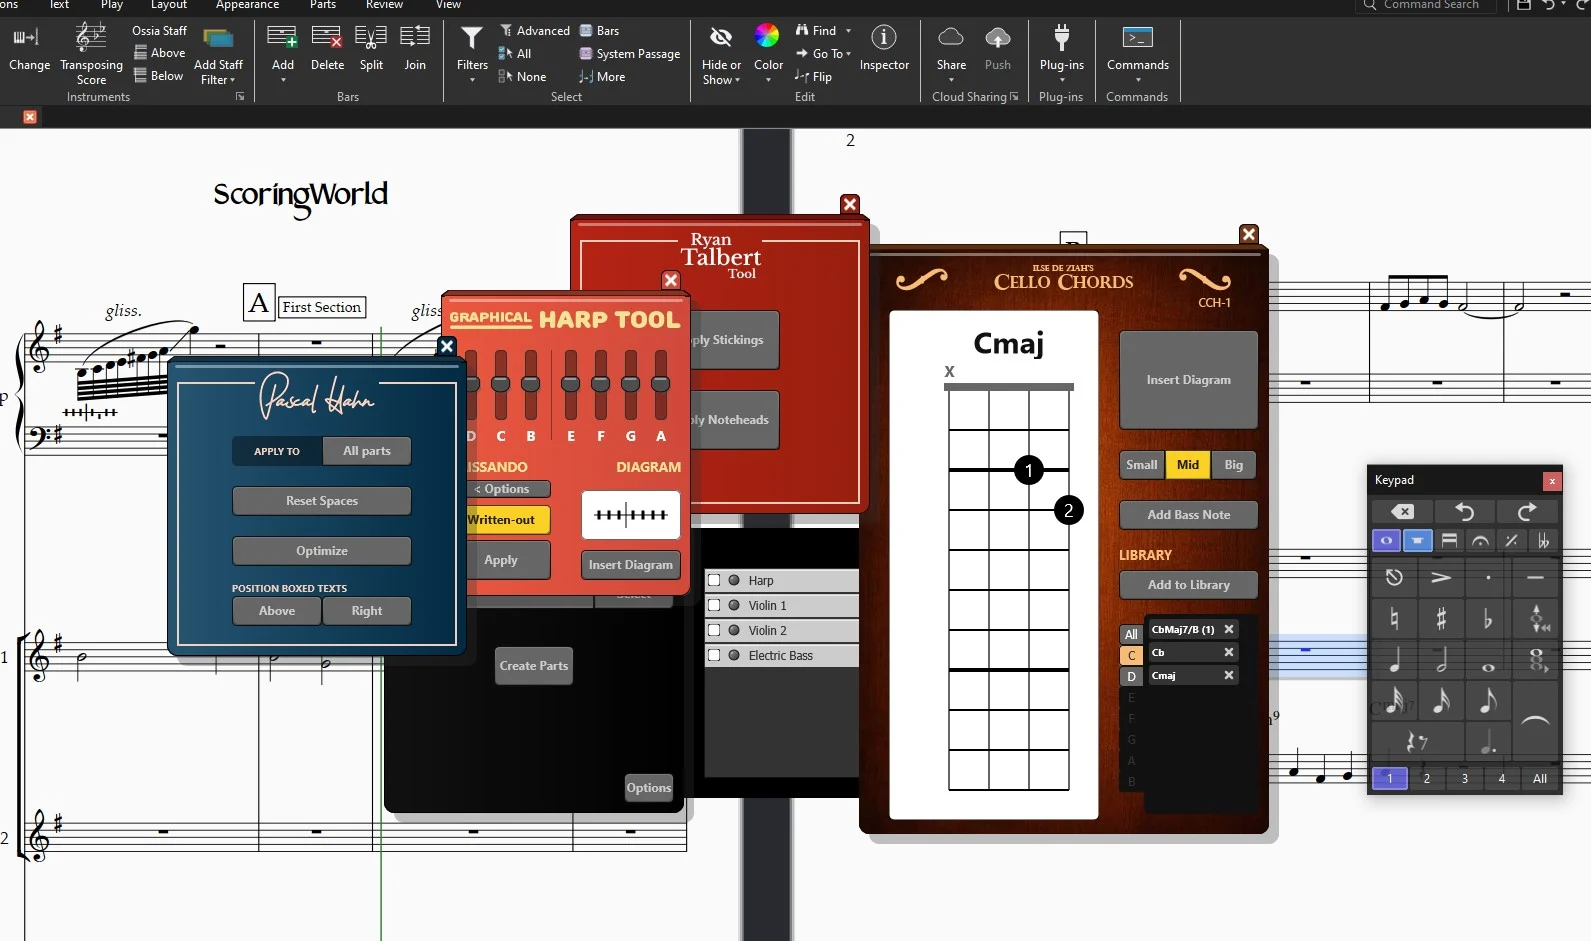Tick the Harp checkbox in the list
The width and height of the screenshot is (1591, 941).
click(x=714, y=580)
